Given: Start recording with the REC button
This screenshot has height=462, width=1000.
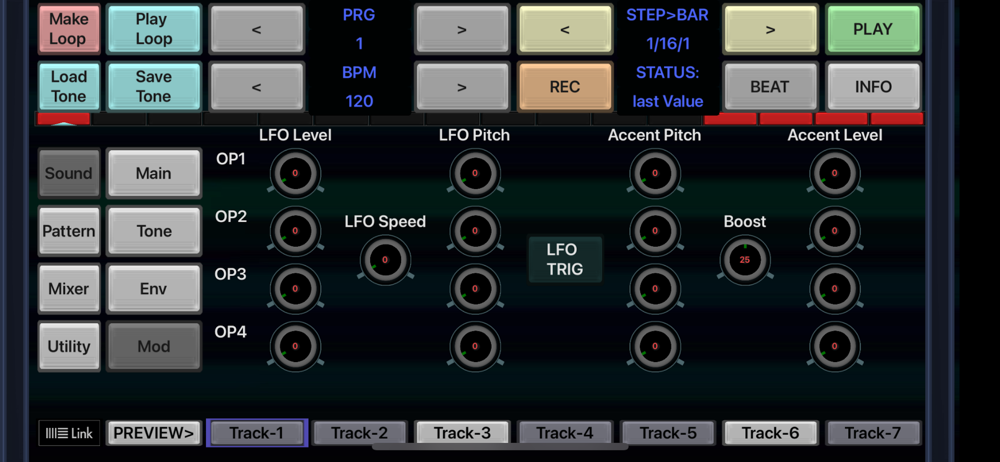Looking at the screenshot, I should (x=564, y=87).
